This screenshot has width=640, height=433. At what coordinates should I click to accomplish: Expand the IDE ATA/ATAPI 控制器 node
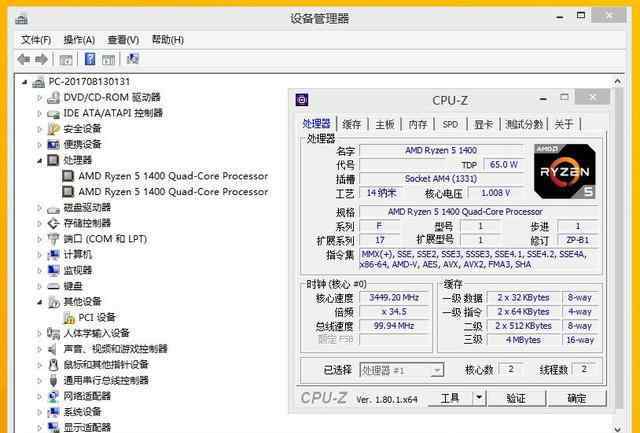[x=40, y=113]
